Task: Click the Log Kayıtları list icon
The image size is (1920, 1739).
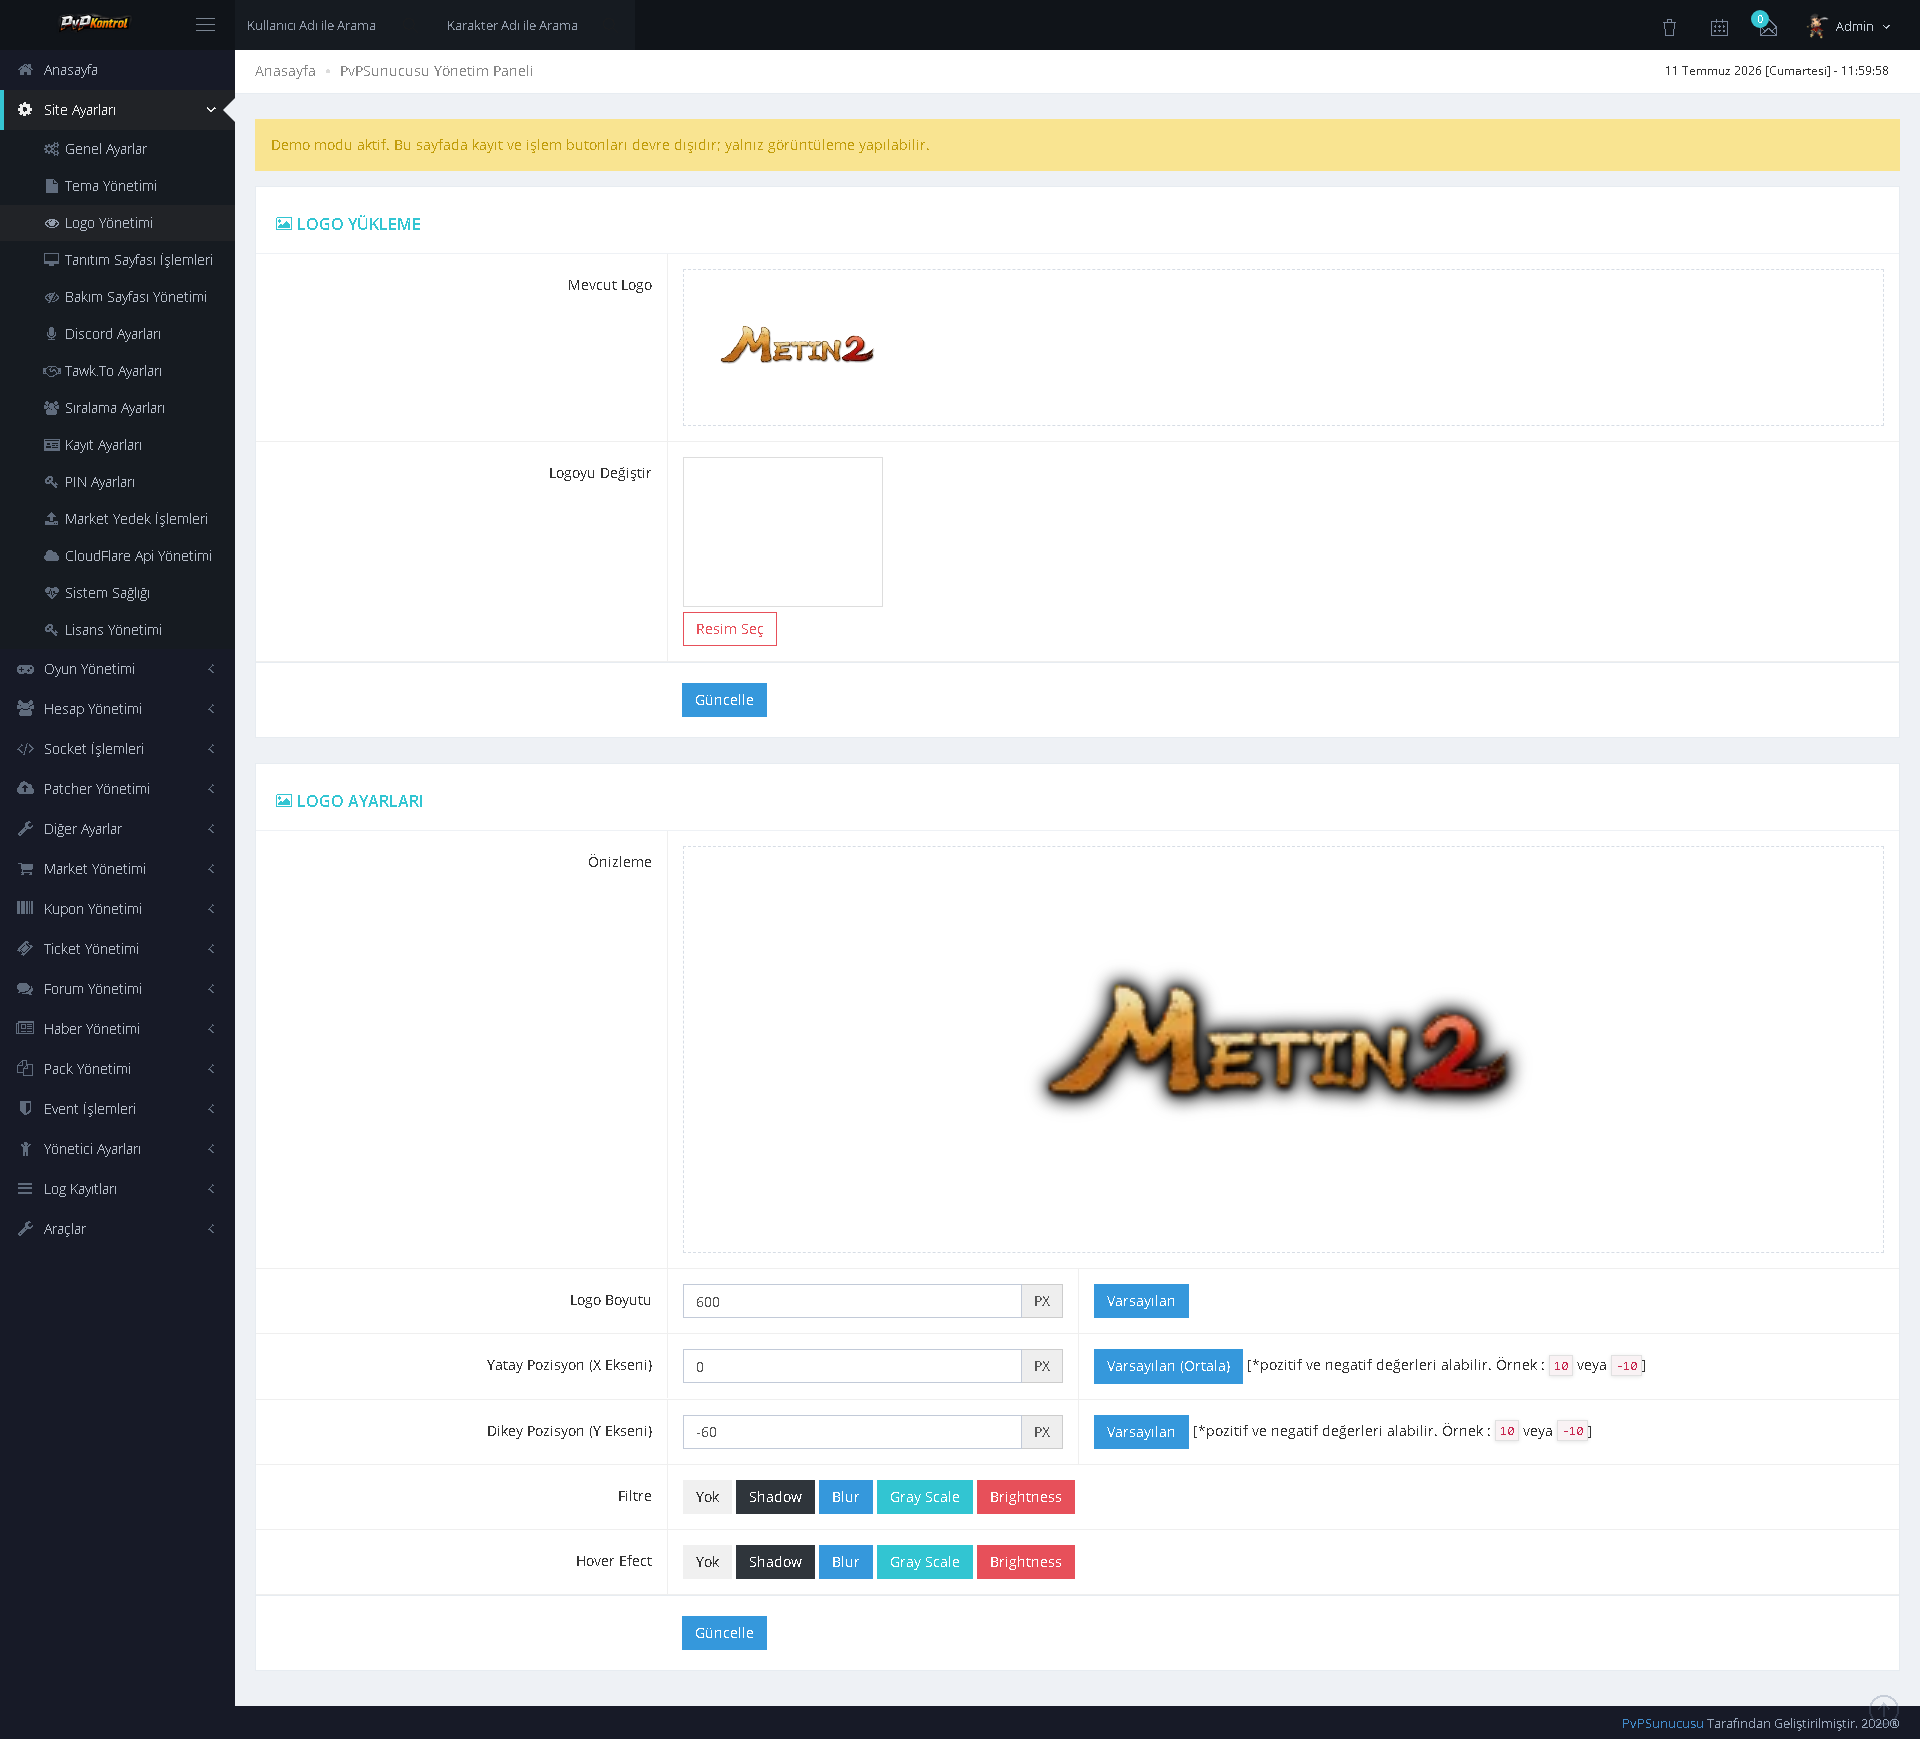Action: 25,1189
